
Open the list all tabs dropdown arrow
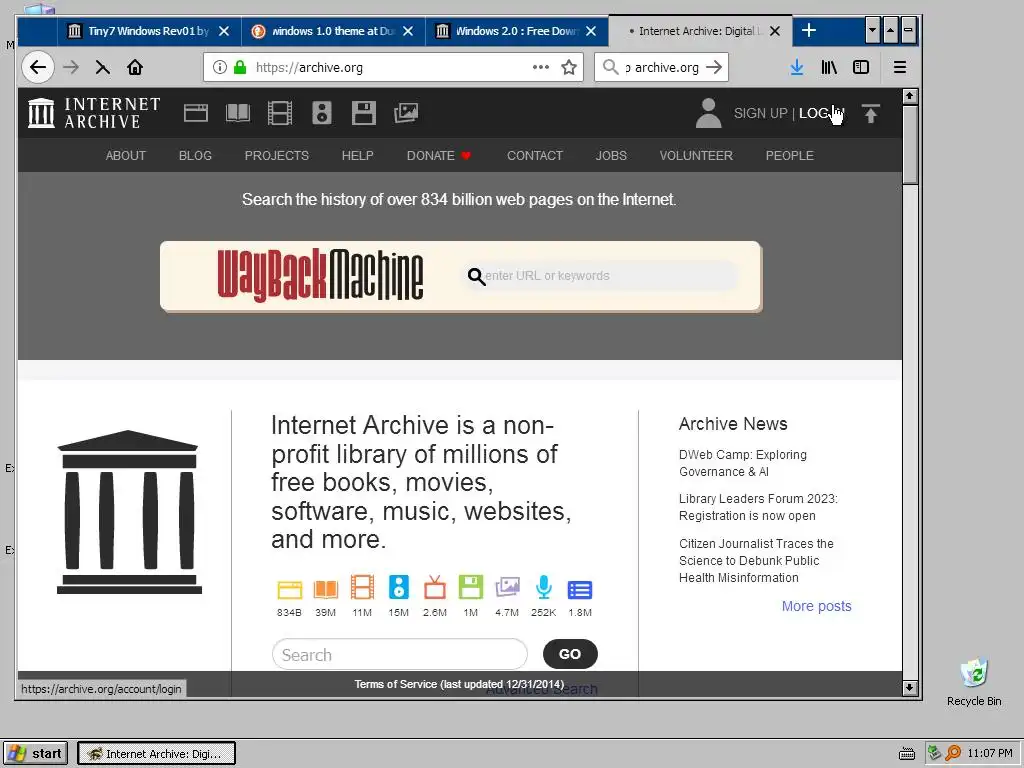tap(872, 30)
